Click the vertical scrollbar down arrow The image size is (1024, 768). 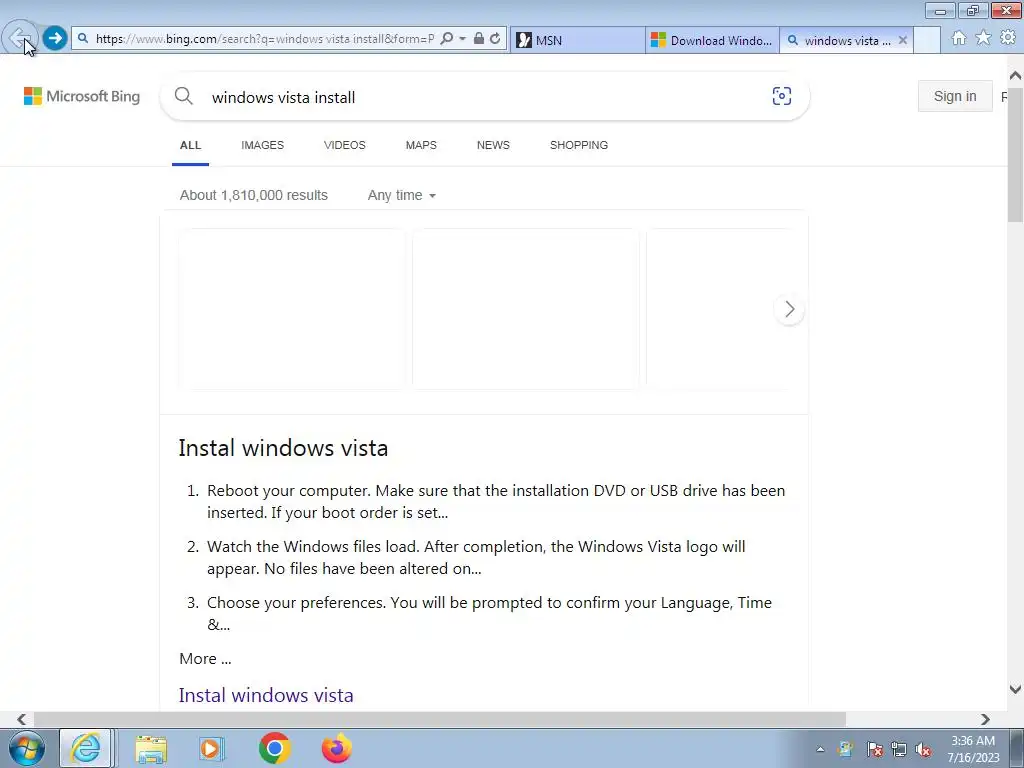click(x=1015, y=689)
